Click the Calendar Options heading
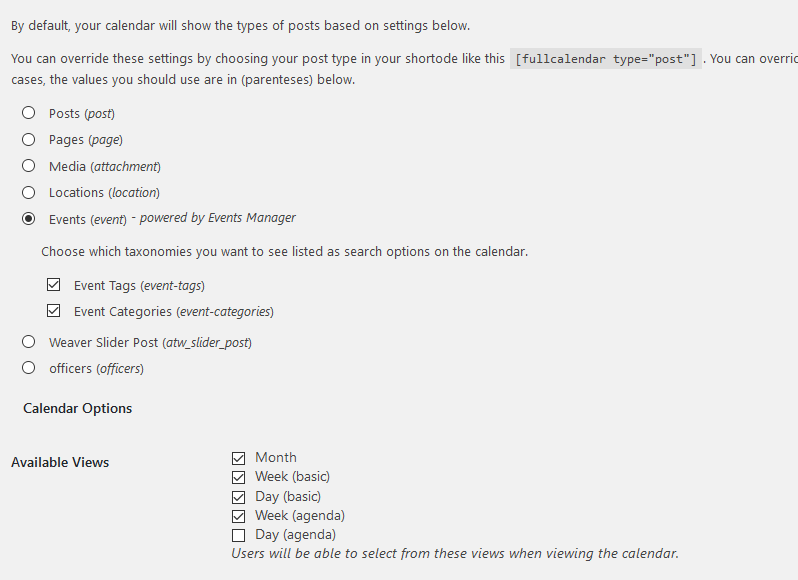This screenshot has height=580, width=798. pos(78,408)
